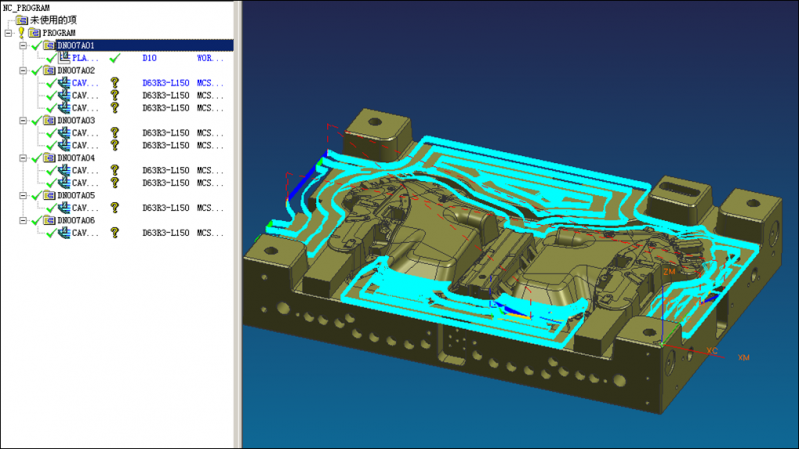
Task: Click the cavity mill icon under DN007A05
Action: coord(64,208)
